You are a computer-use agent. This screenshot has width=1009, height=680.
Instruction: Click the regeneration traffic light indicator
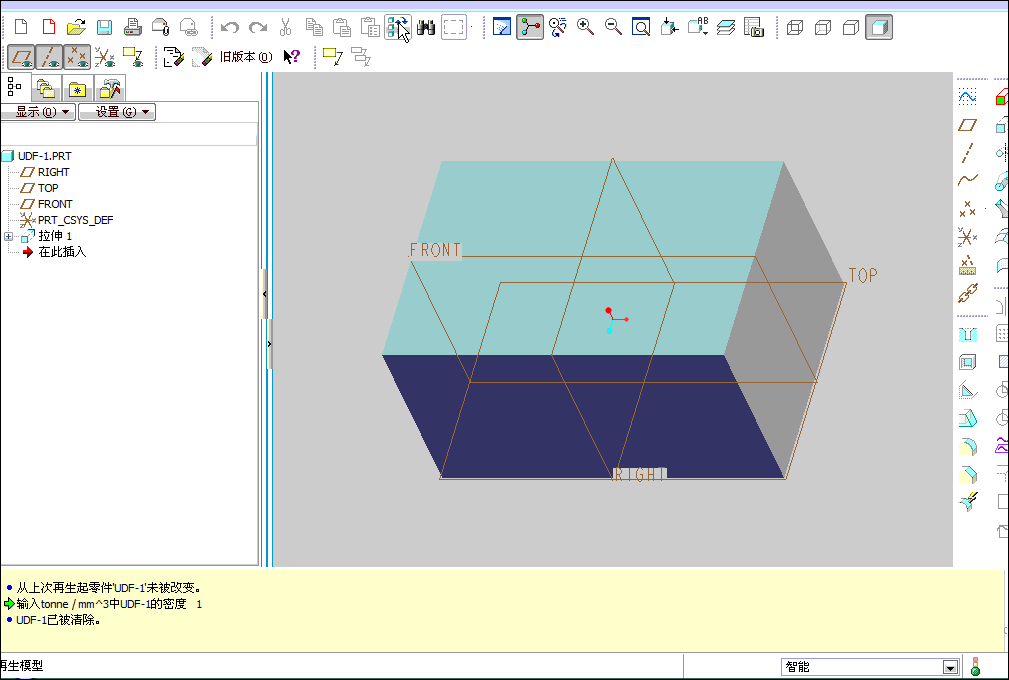click(976, 666)
